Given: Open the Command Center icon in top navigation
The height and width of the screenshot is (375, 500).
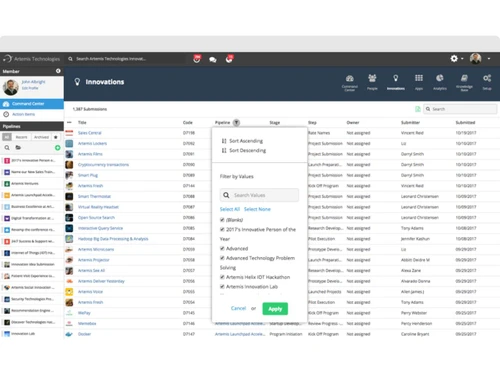Looking at the screenshot, I should tap(349, 79).
